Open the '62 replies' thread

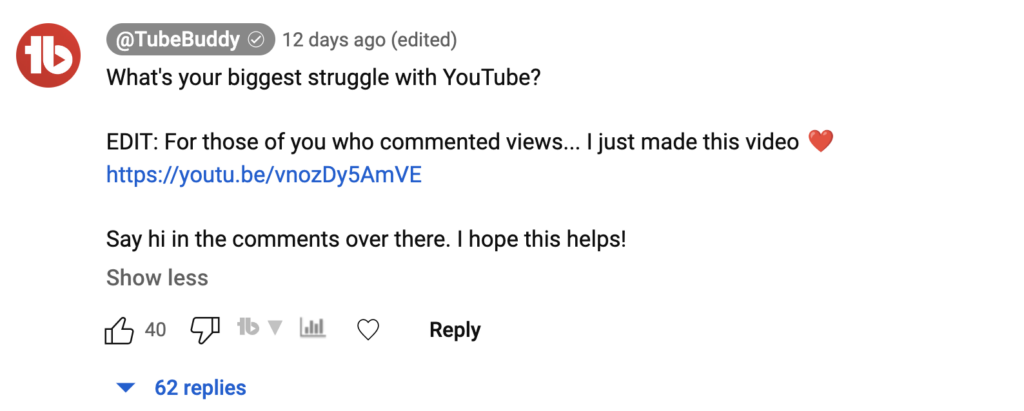(200, 388)
